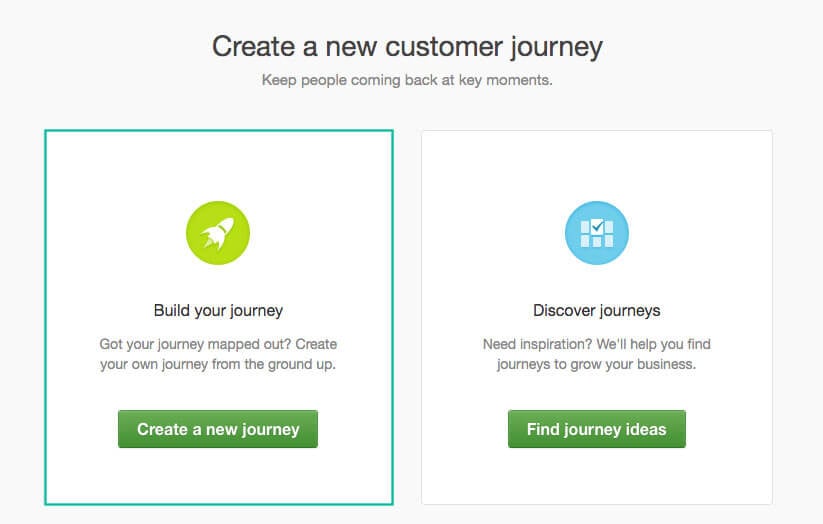The image size is (823, 524).
Task: Click the "from the ground up" text line
Action: [218, 364]
